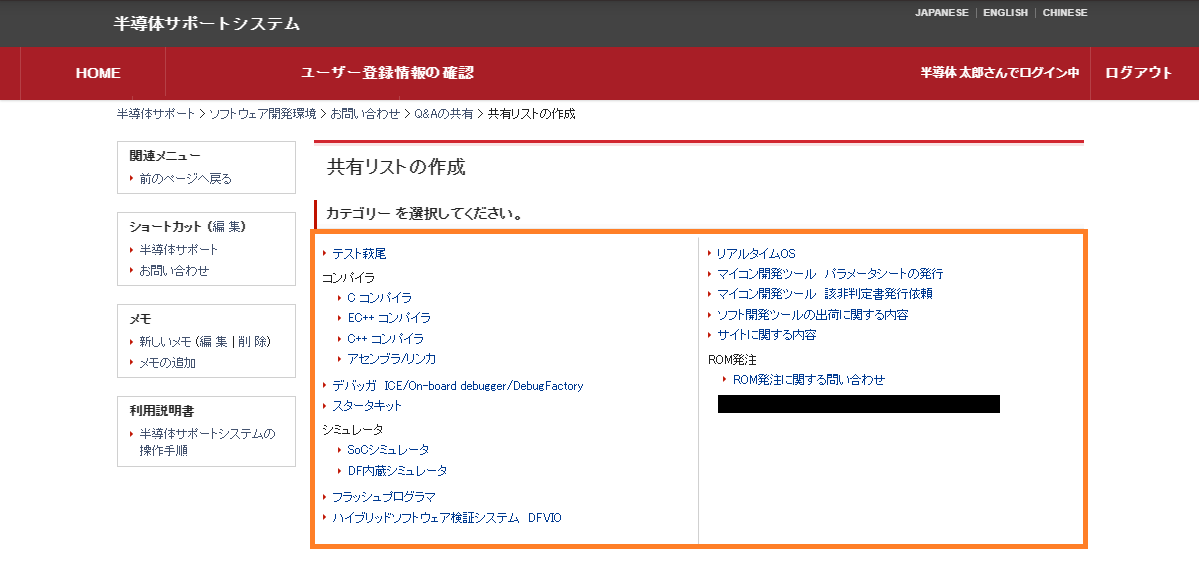Select マイコン開発ツール 該非判定書発行依頼
This screenshot has width=1199, height=583.
[824, 294]
